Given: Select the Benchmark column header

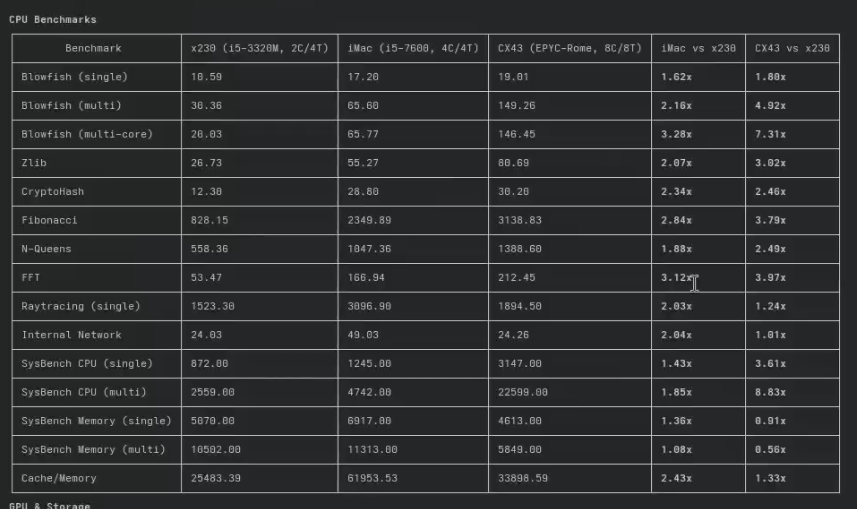Looking at the screenshot, I should [x=94, y=48].
